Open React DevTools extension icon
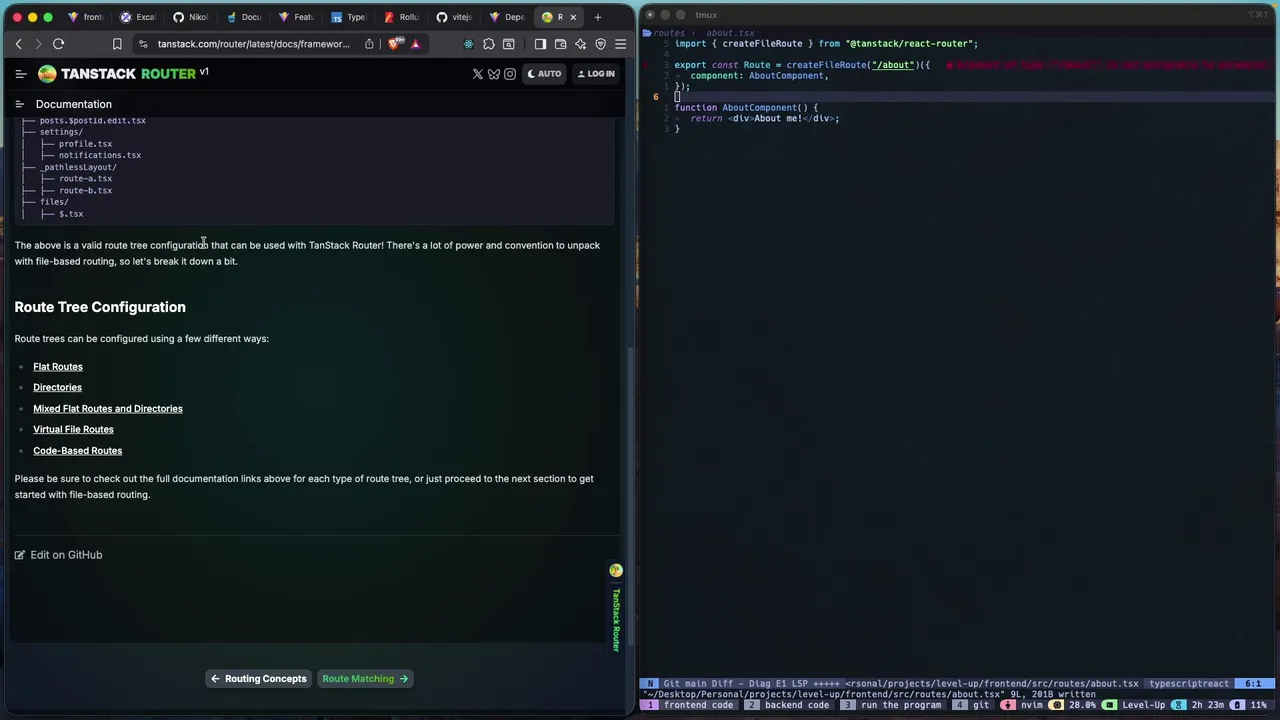Viewport: 1280px width, 720px height. [x=468, y=44]
